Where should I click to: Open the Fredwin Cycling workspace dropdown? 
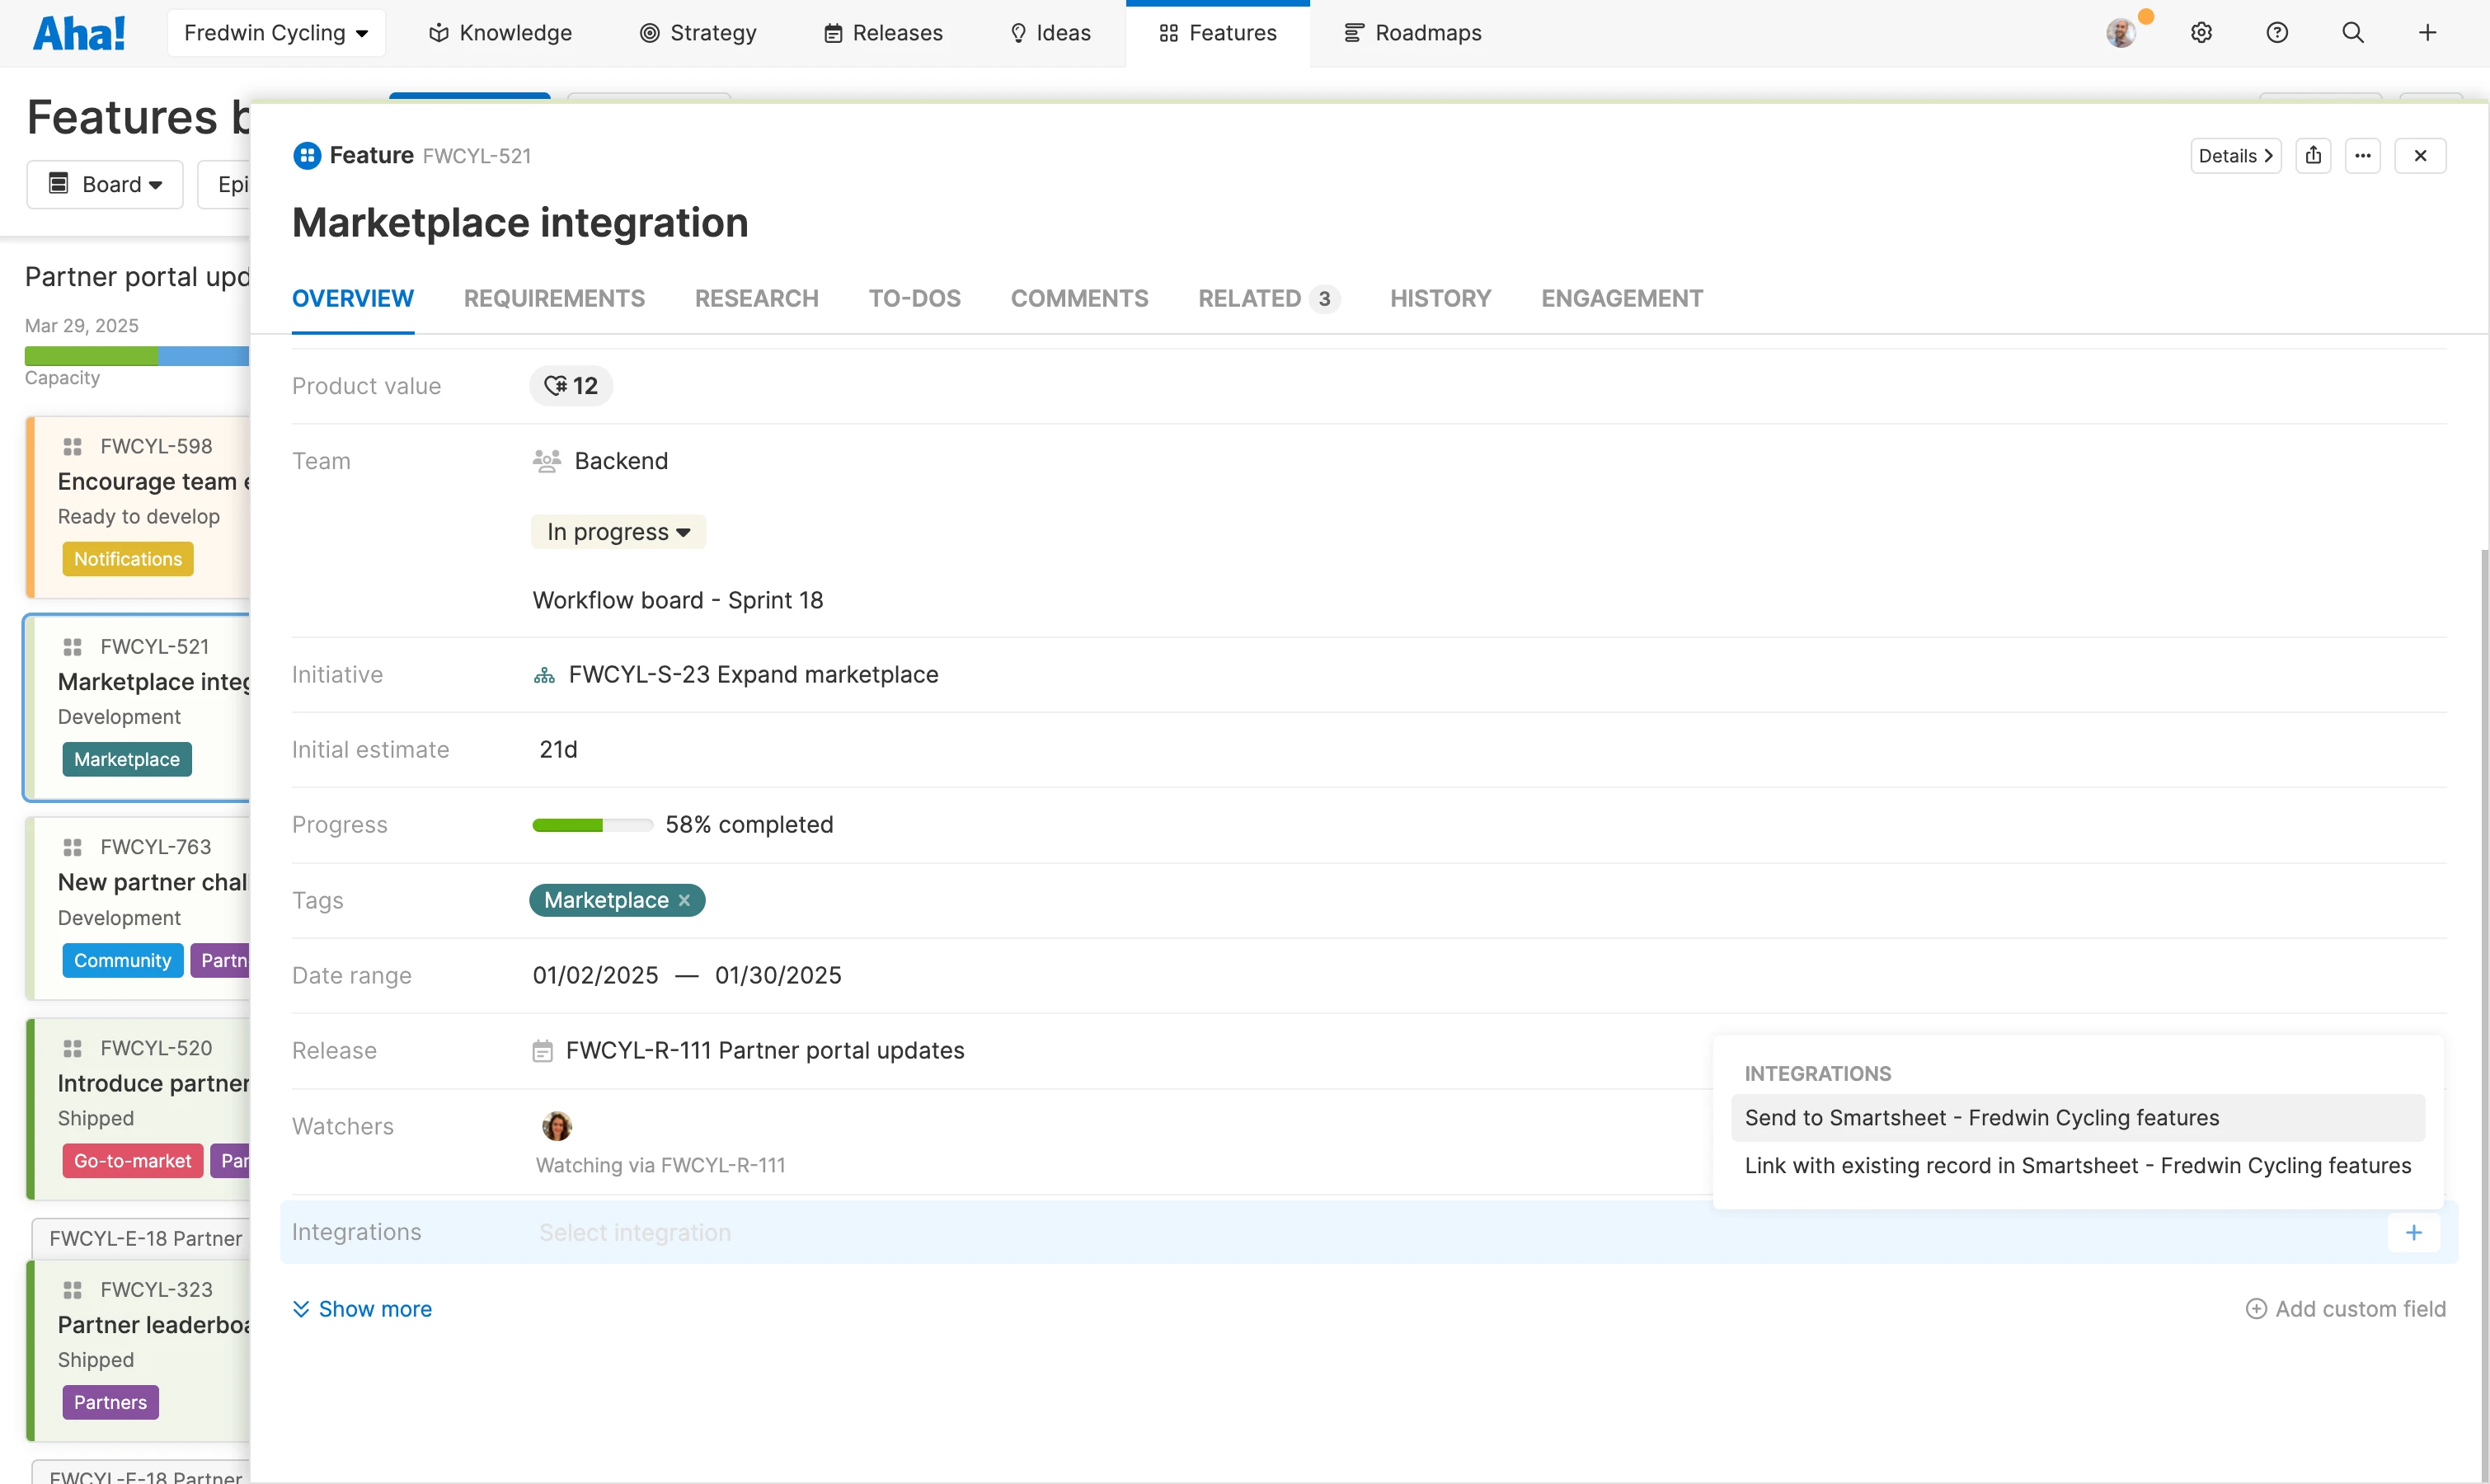coord(276,33)
